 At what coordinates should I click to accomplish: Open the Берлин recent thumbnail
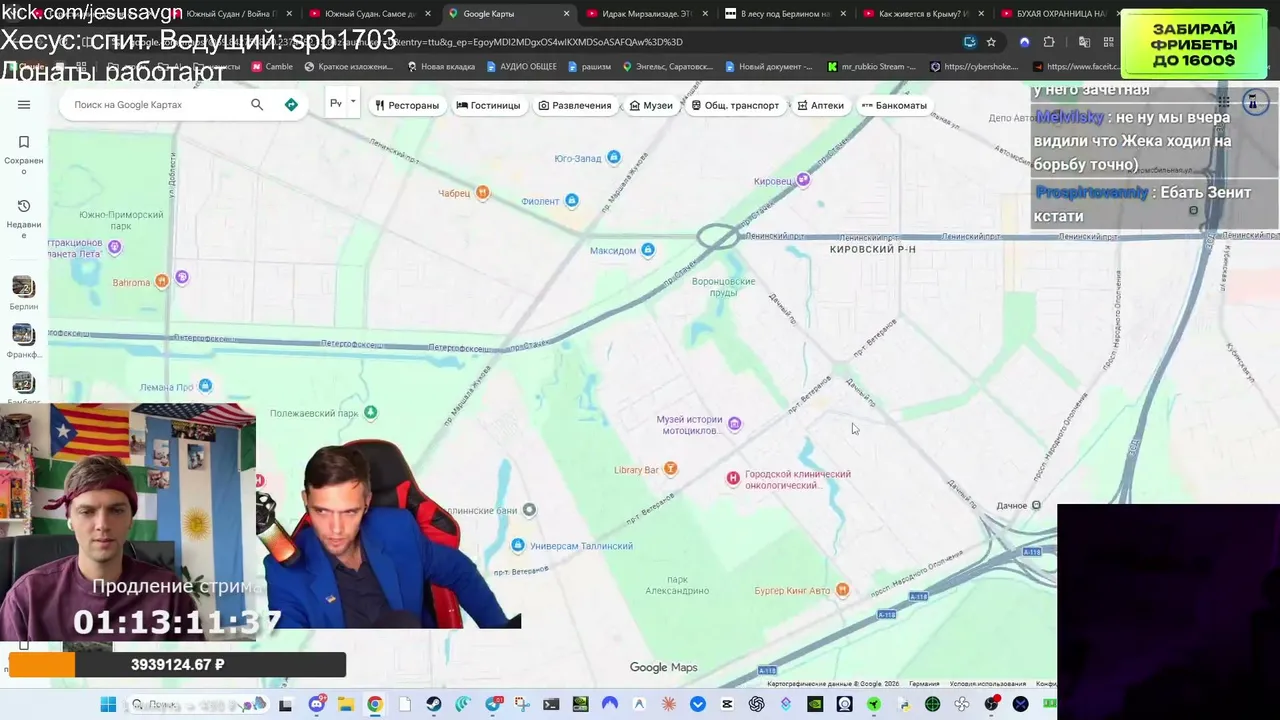pos(23,287)
